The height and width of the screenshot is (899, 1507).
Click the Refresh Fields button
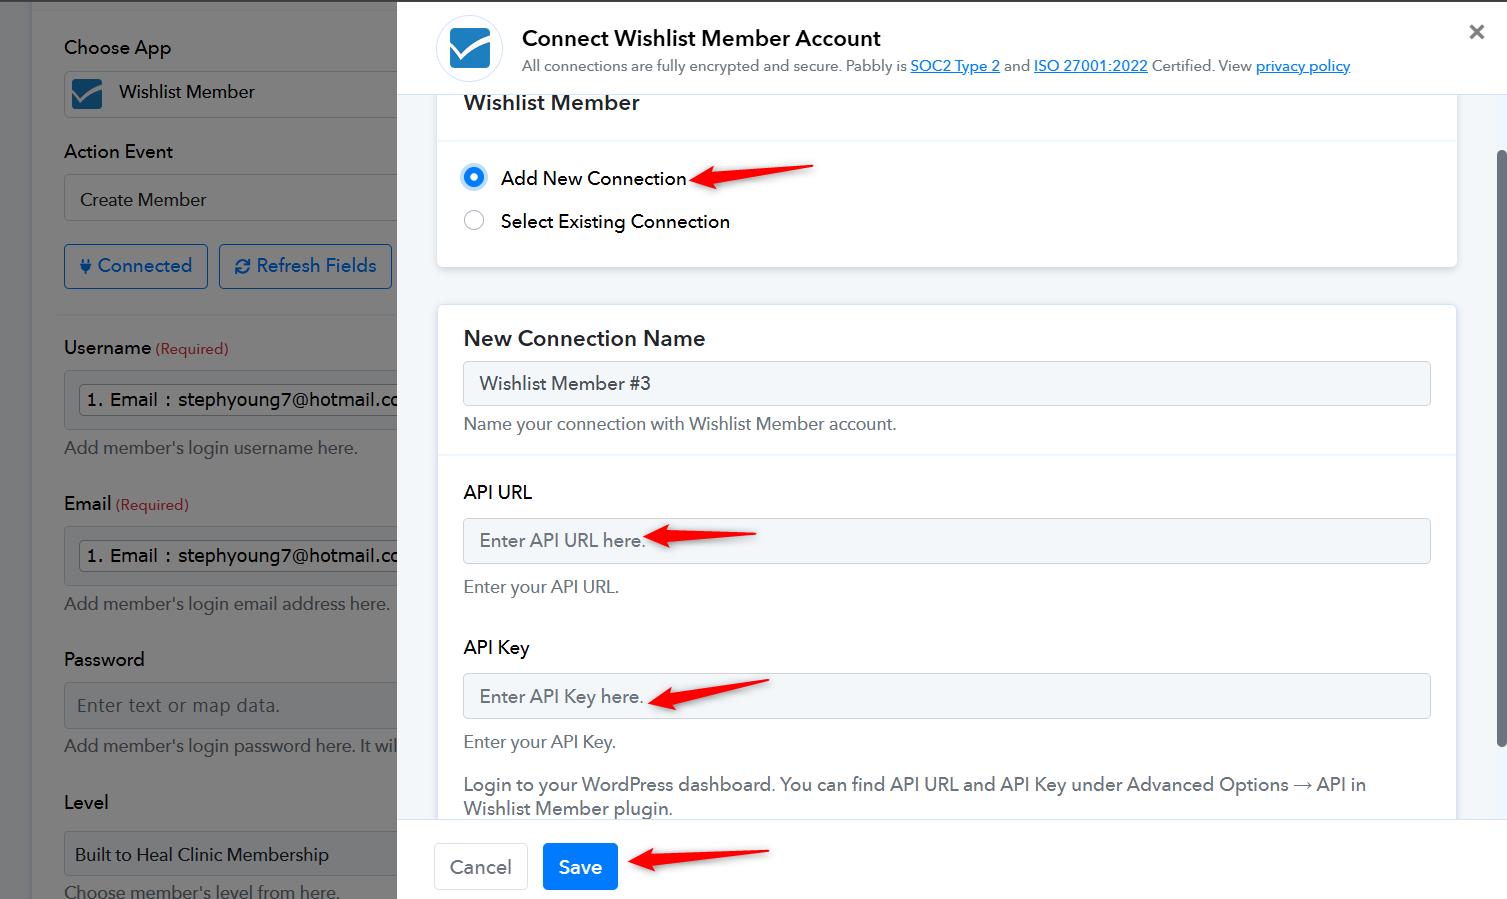click(x=305, y=266)
